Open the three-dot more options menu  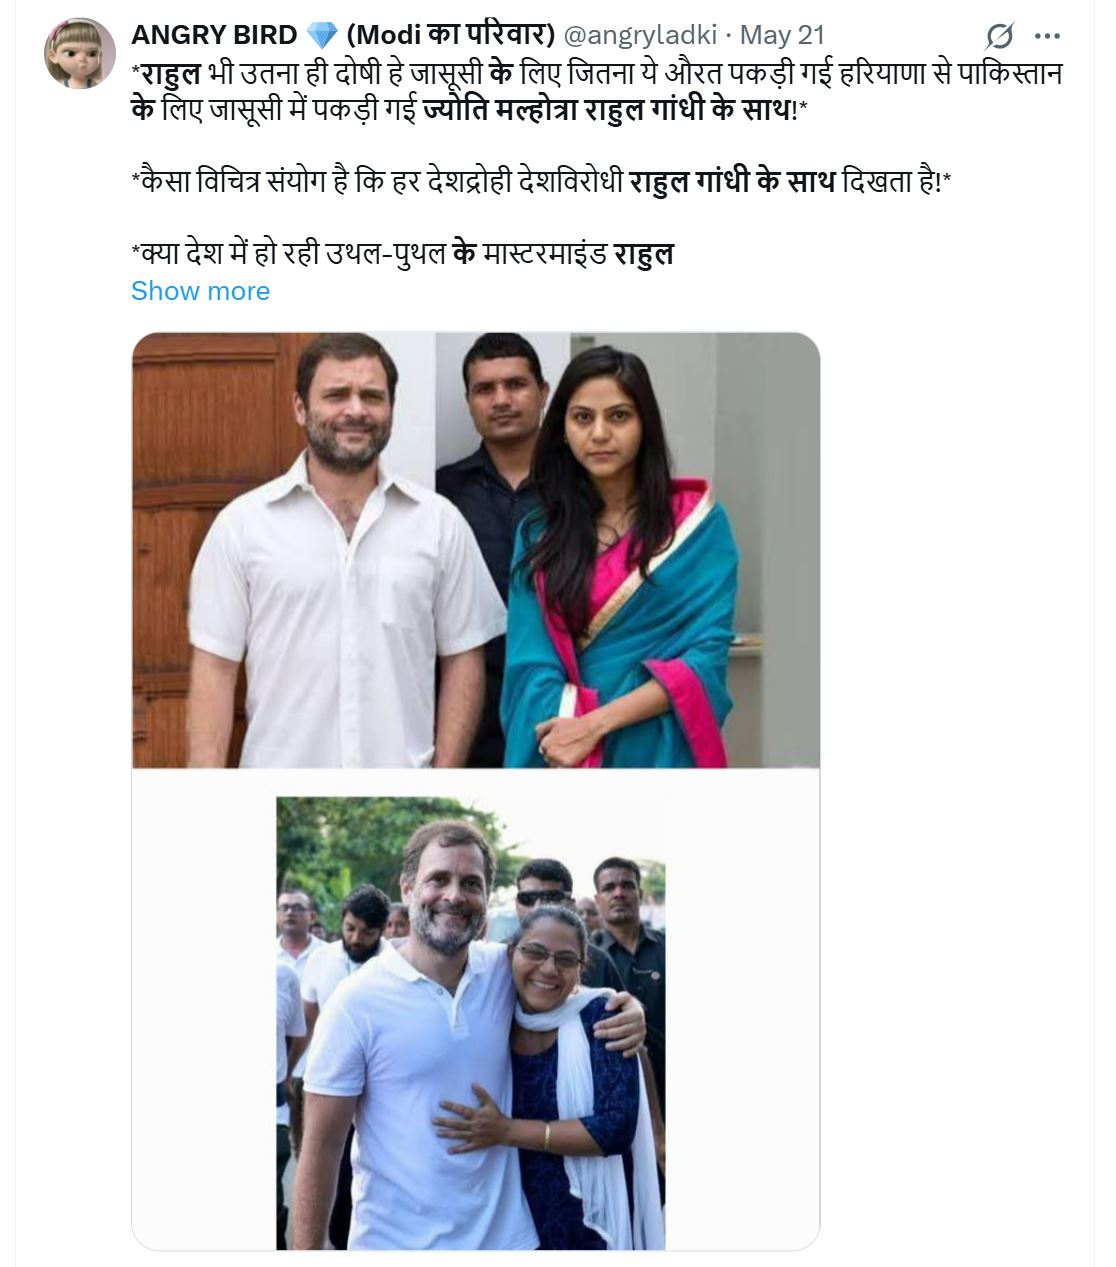coord(1047,37)
